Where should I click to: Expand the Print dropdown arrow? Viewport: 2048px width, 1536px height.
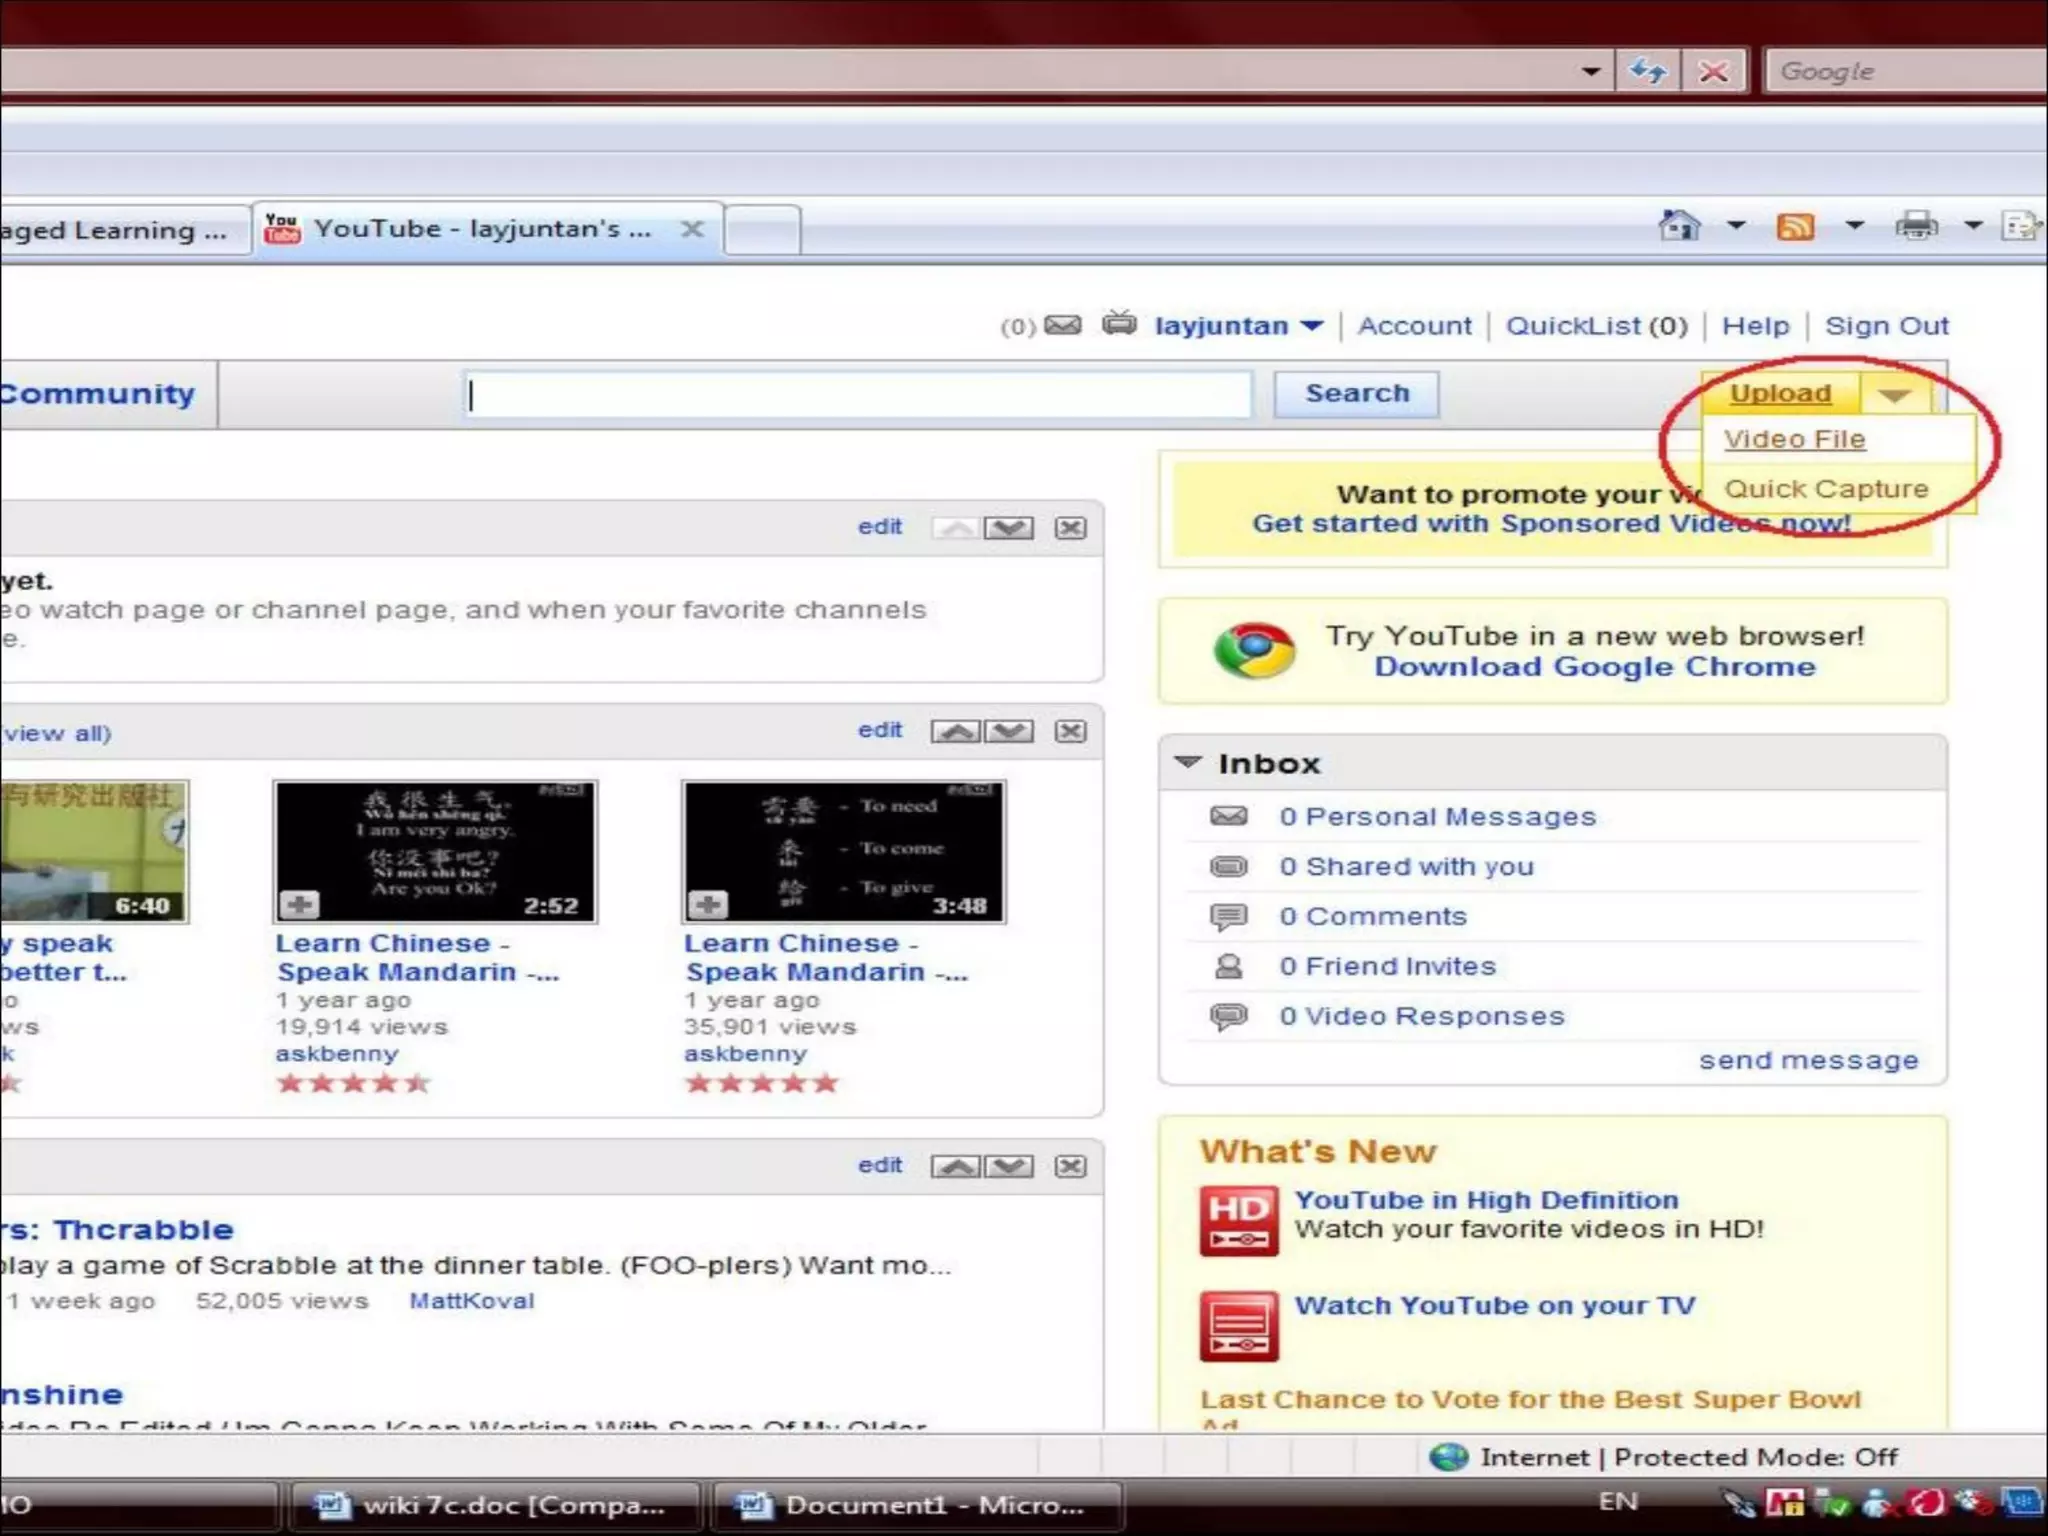pyautogui.click(x=1972, y=225)
